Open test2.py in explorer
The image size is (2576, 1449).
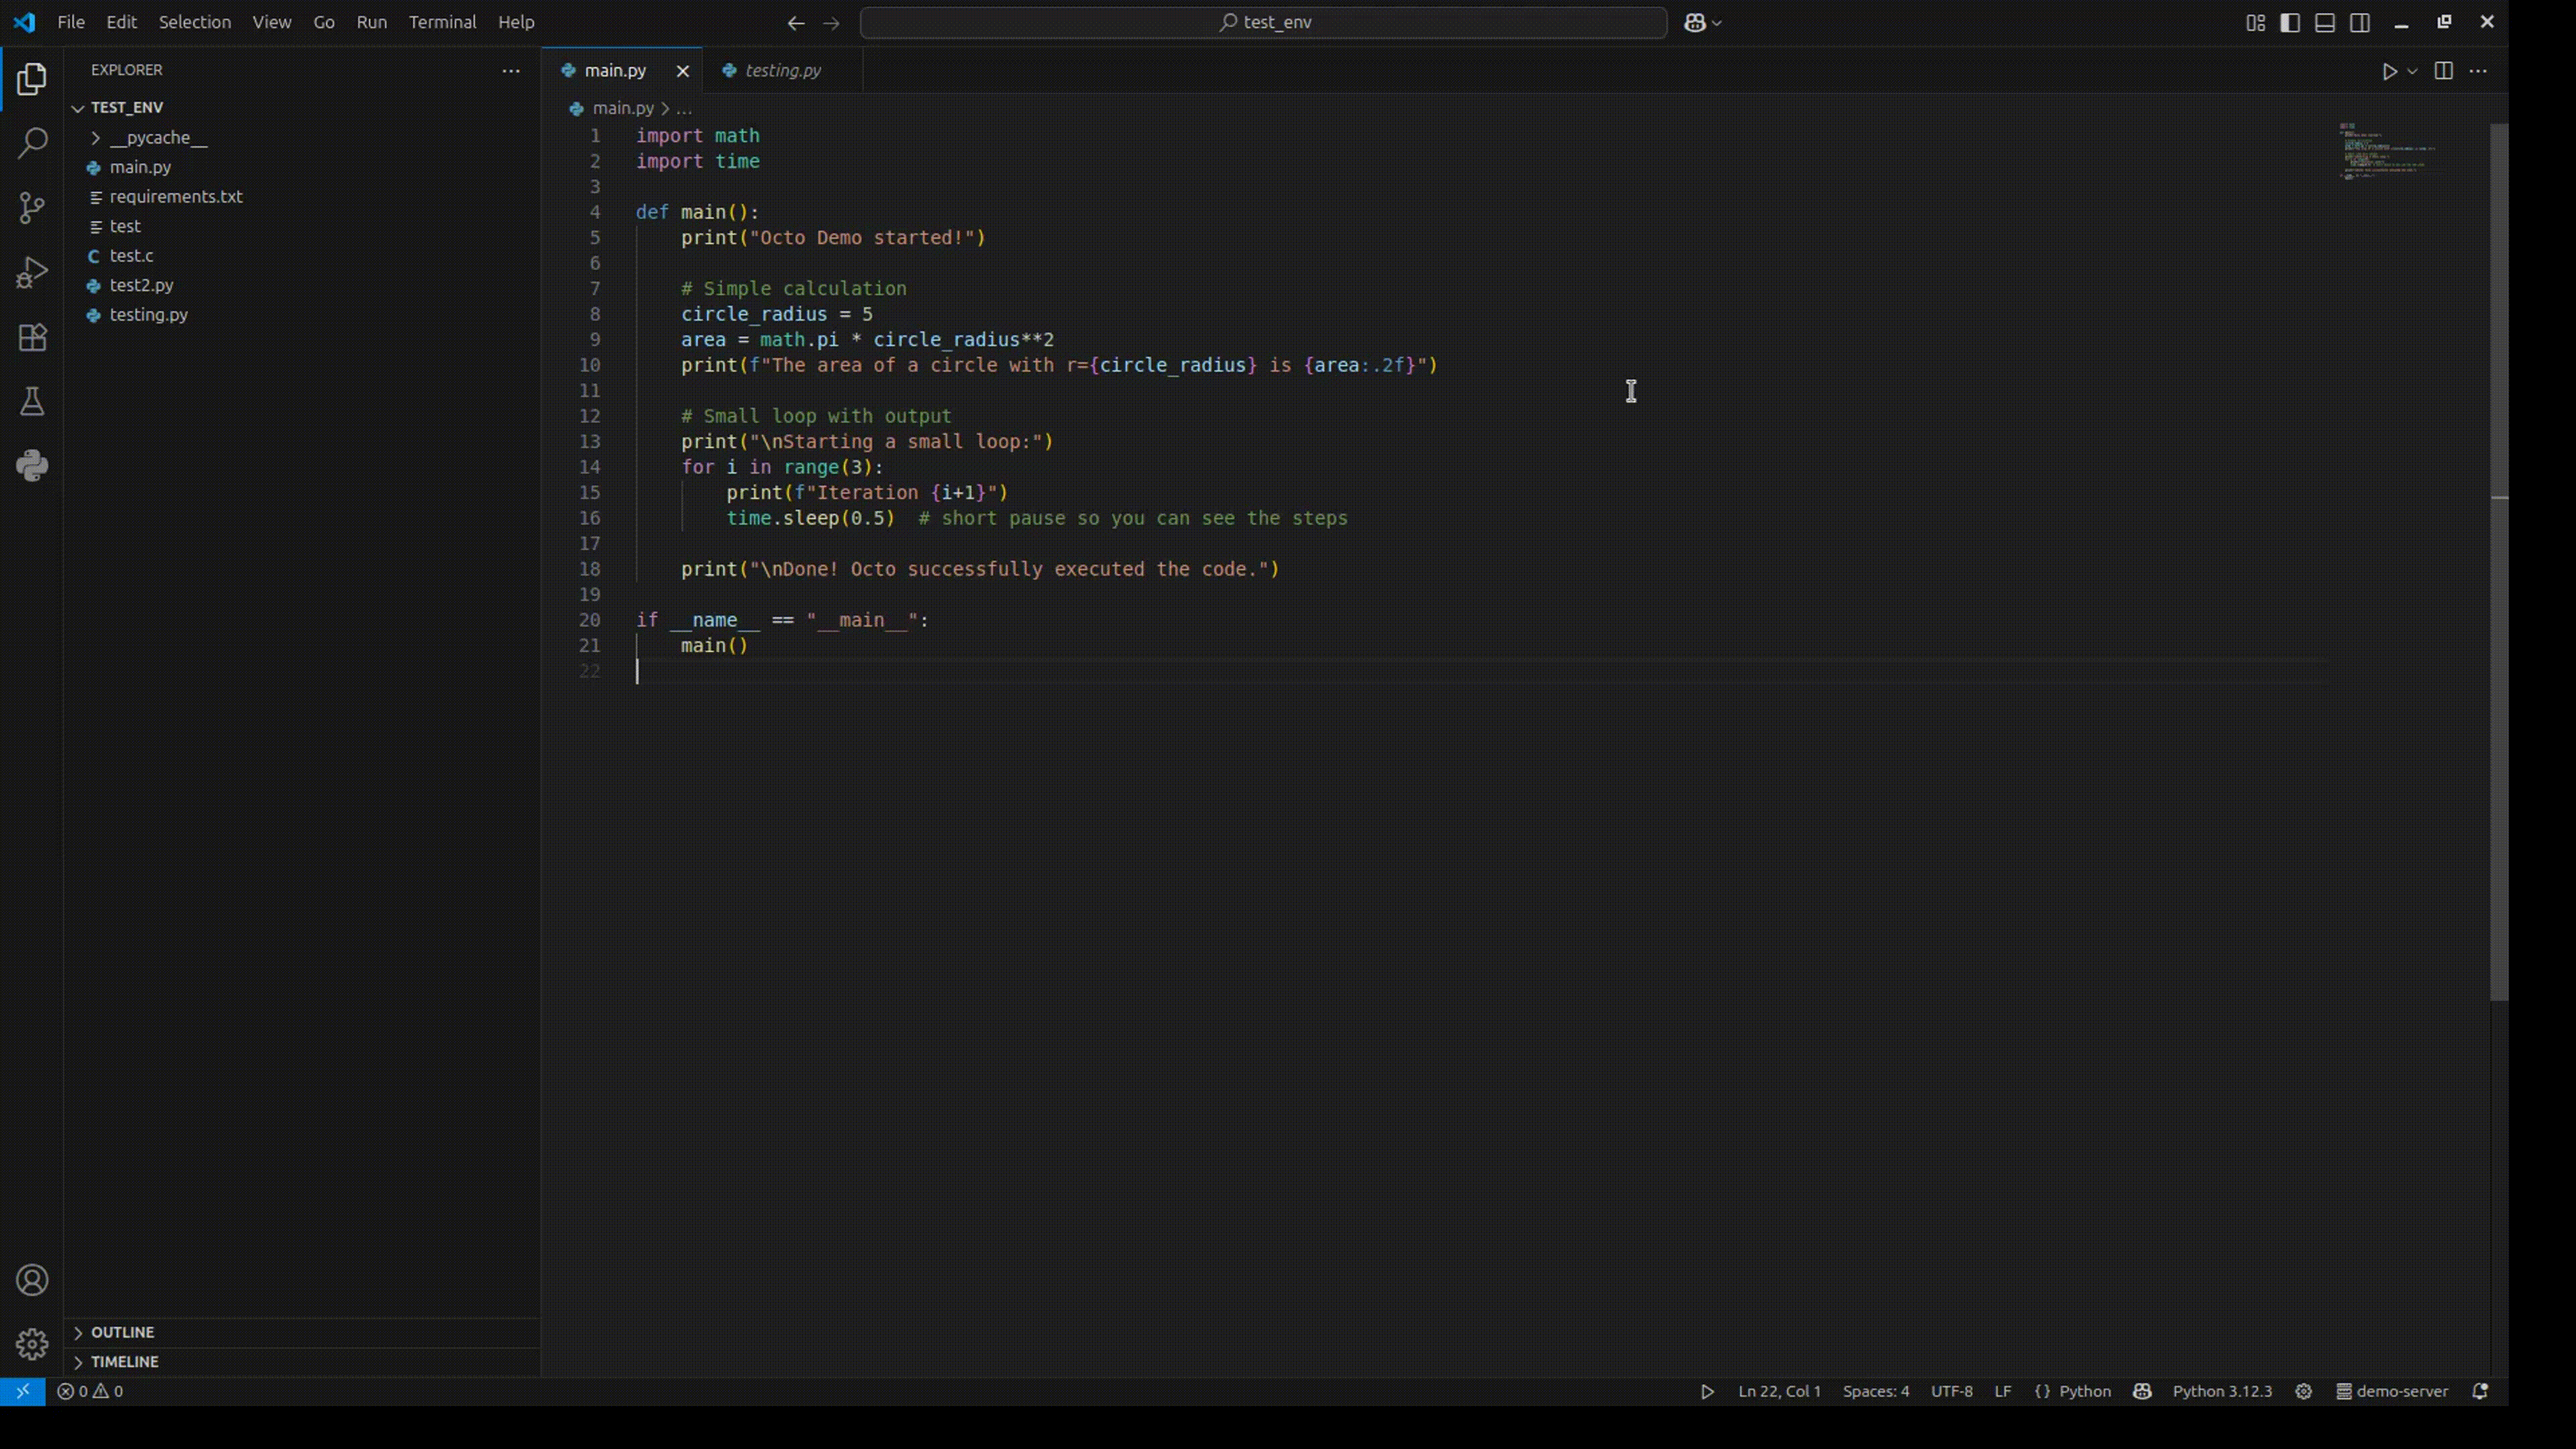(302, 285)
